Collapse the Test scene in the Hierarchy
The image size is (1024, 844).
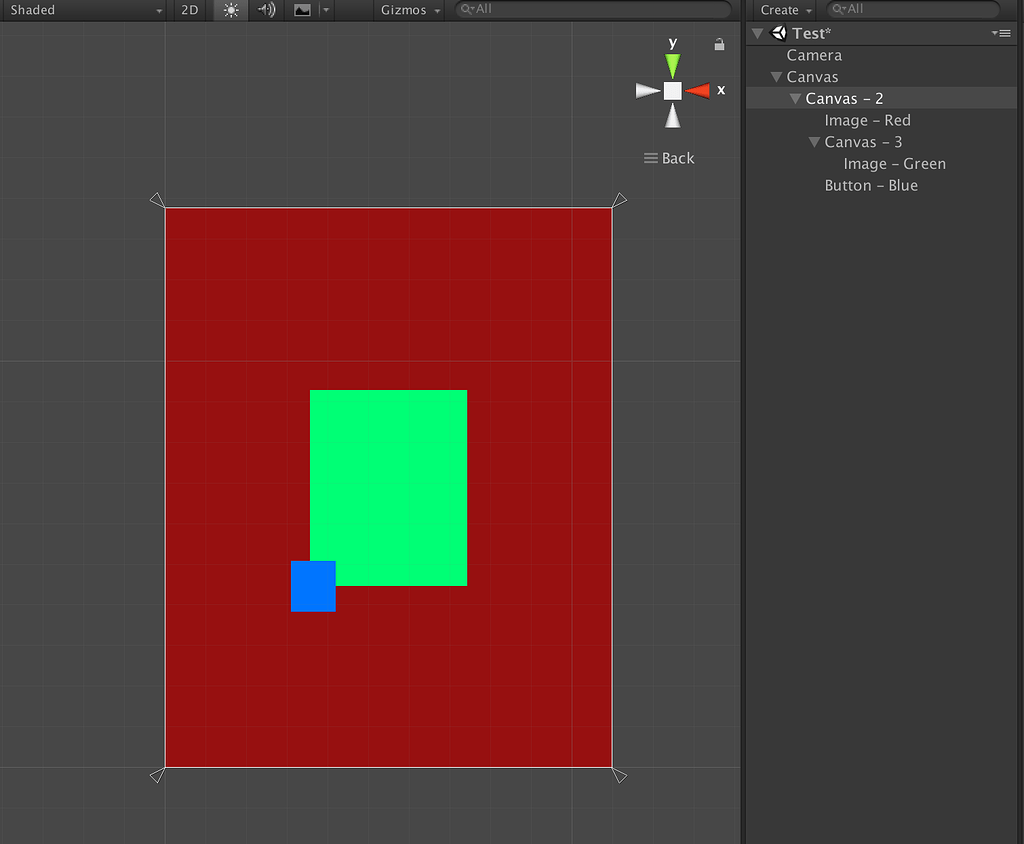click(757, 32)
